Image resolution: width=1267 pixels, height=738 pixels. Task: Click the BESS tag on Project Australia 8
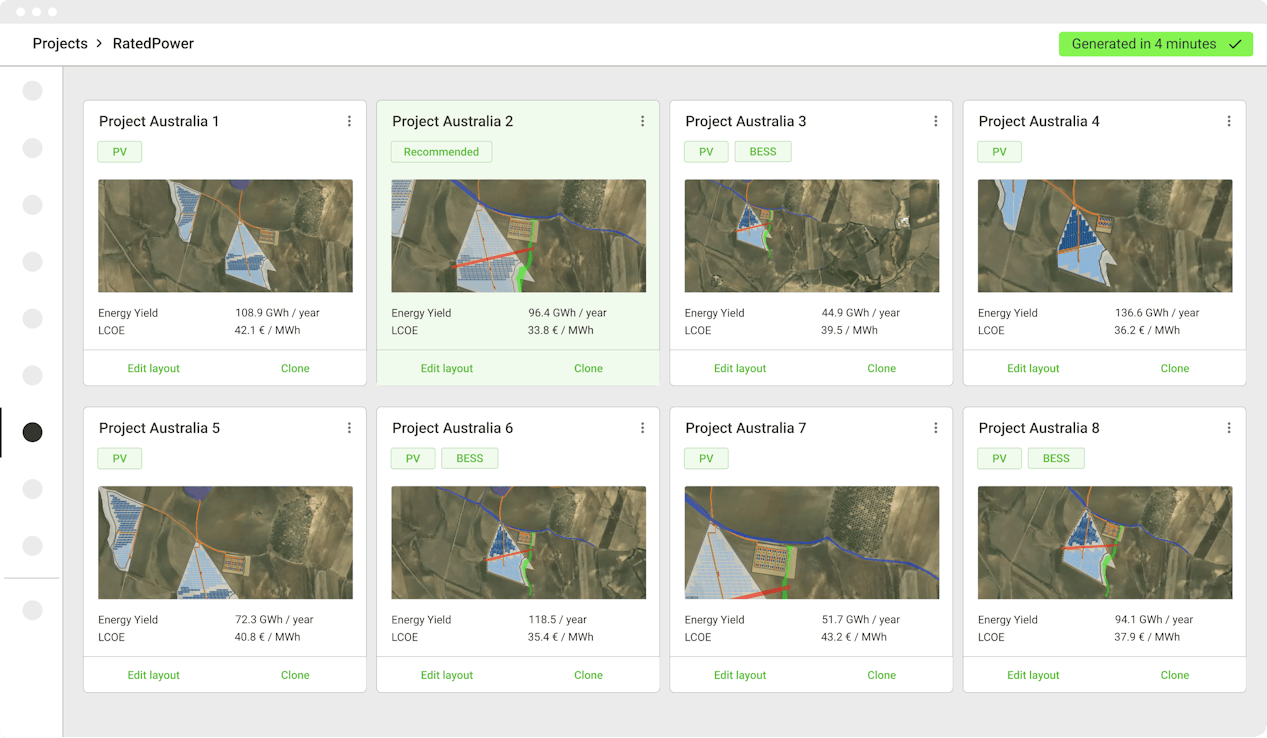click(x=1056, y=459)
